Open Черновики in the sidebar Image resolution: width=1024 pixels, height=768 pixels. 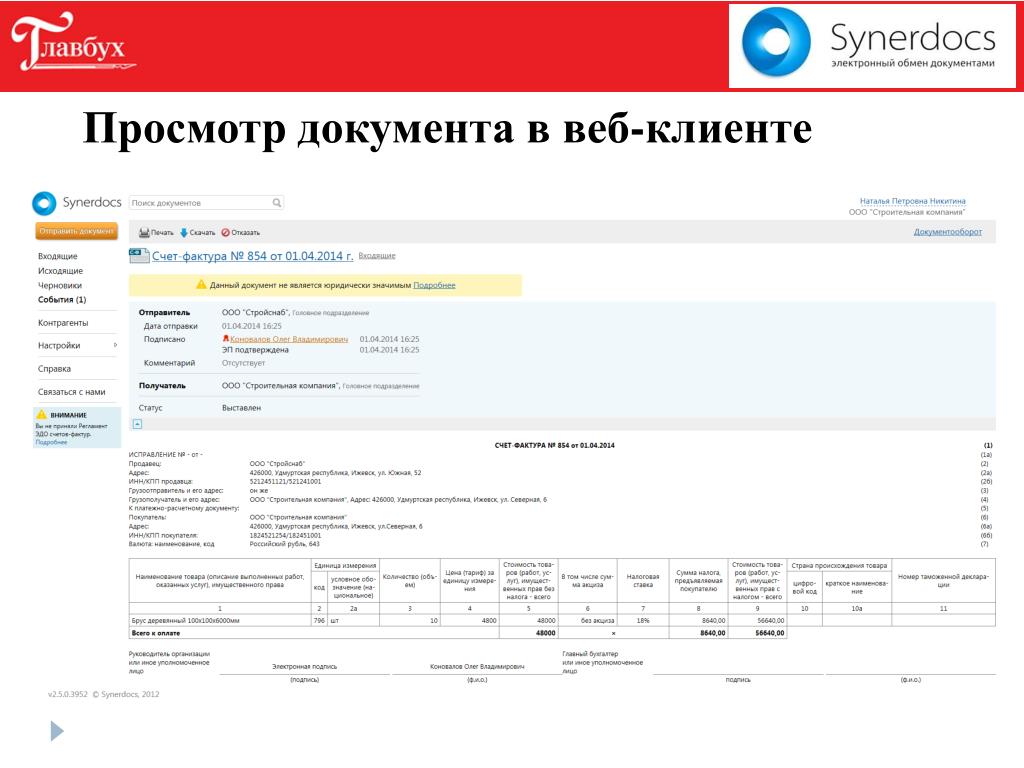59,285
